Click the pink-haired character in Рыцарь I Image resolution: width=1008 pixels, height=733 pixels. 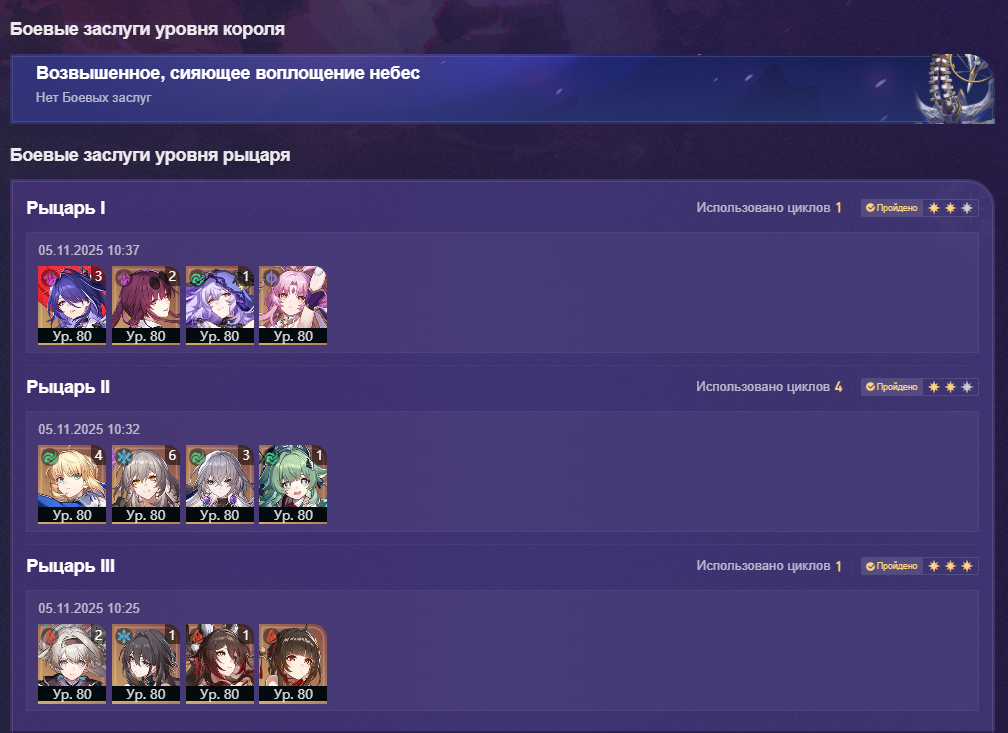click(293, 305)
